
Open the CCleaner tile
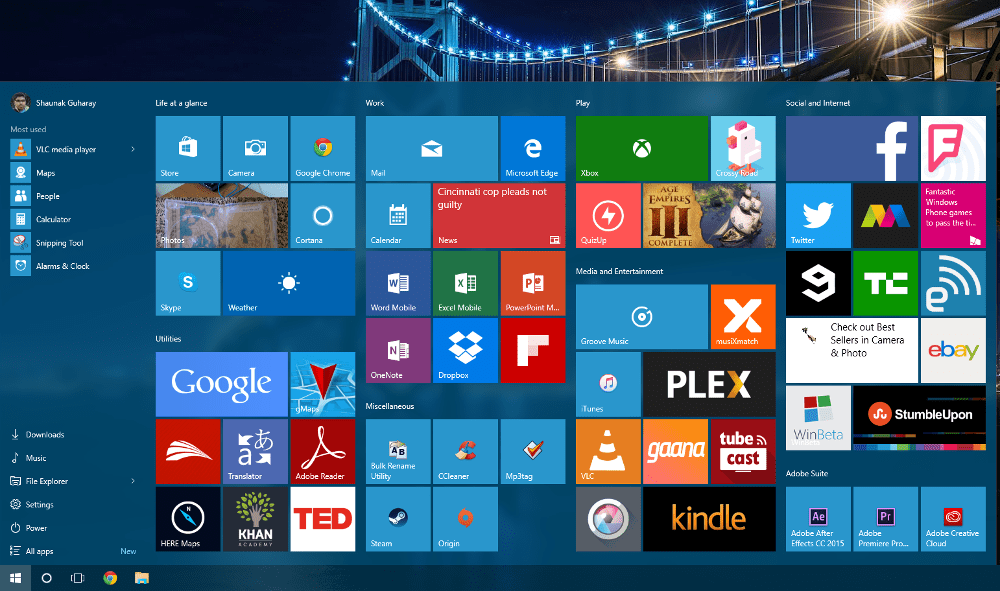point(465,451)
